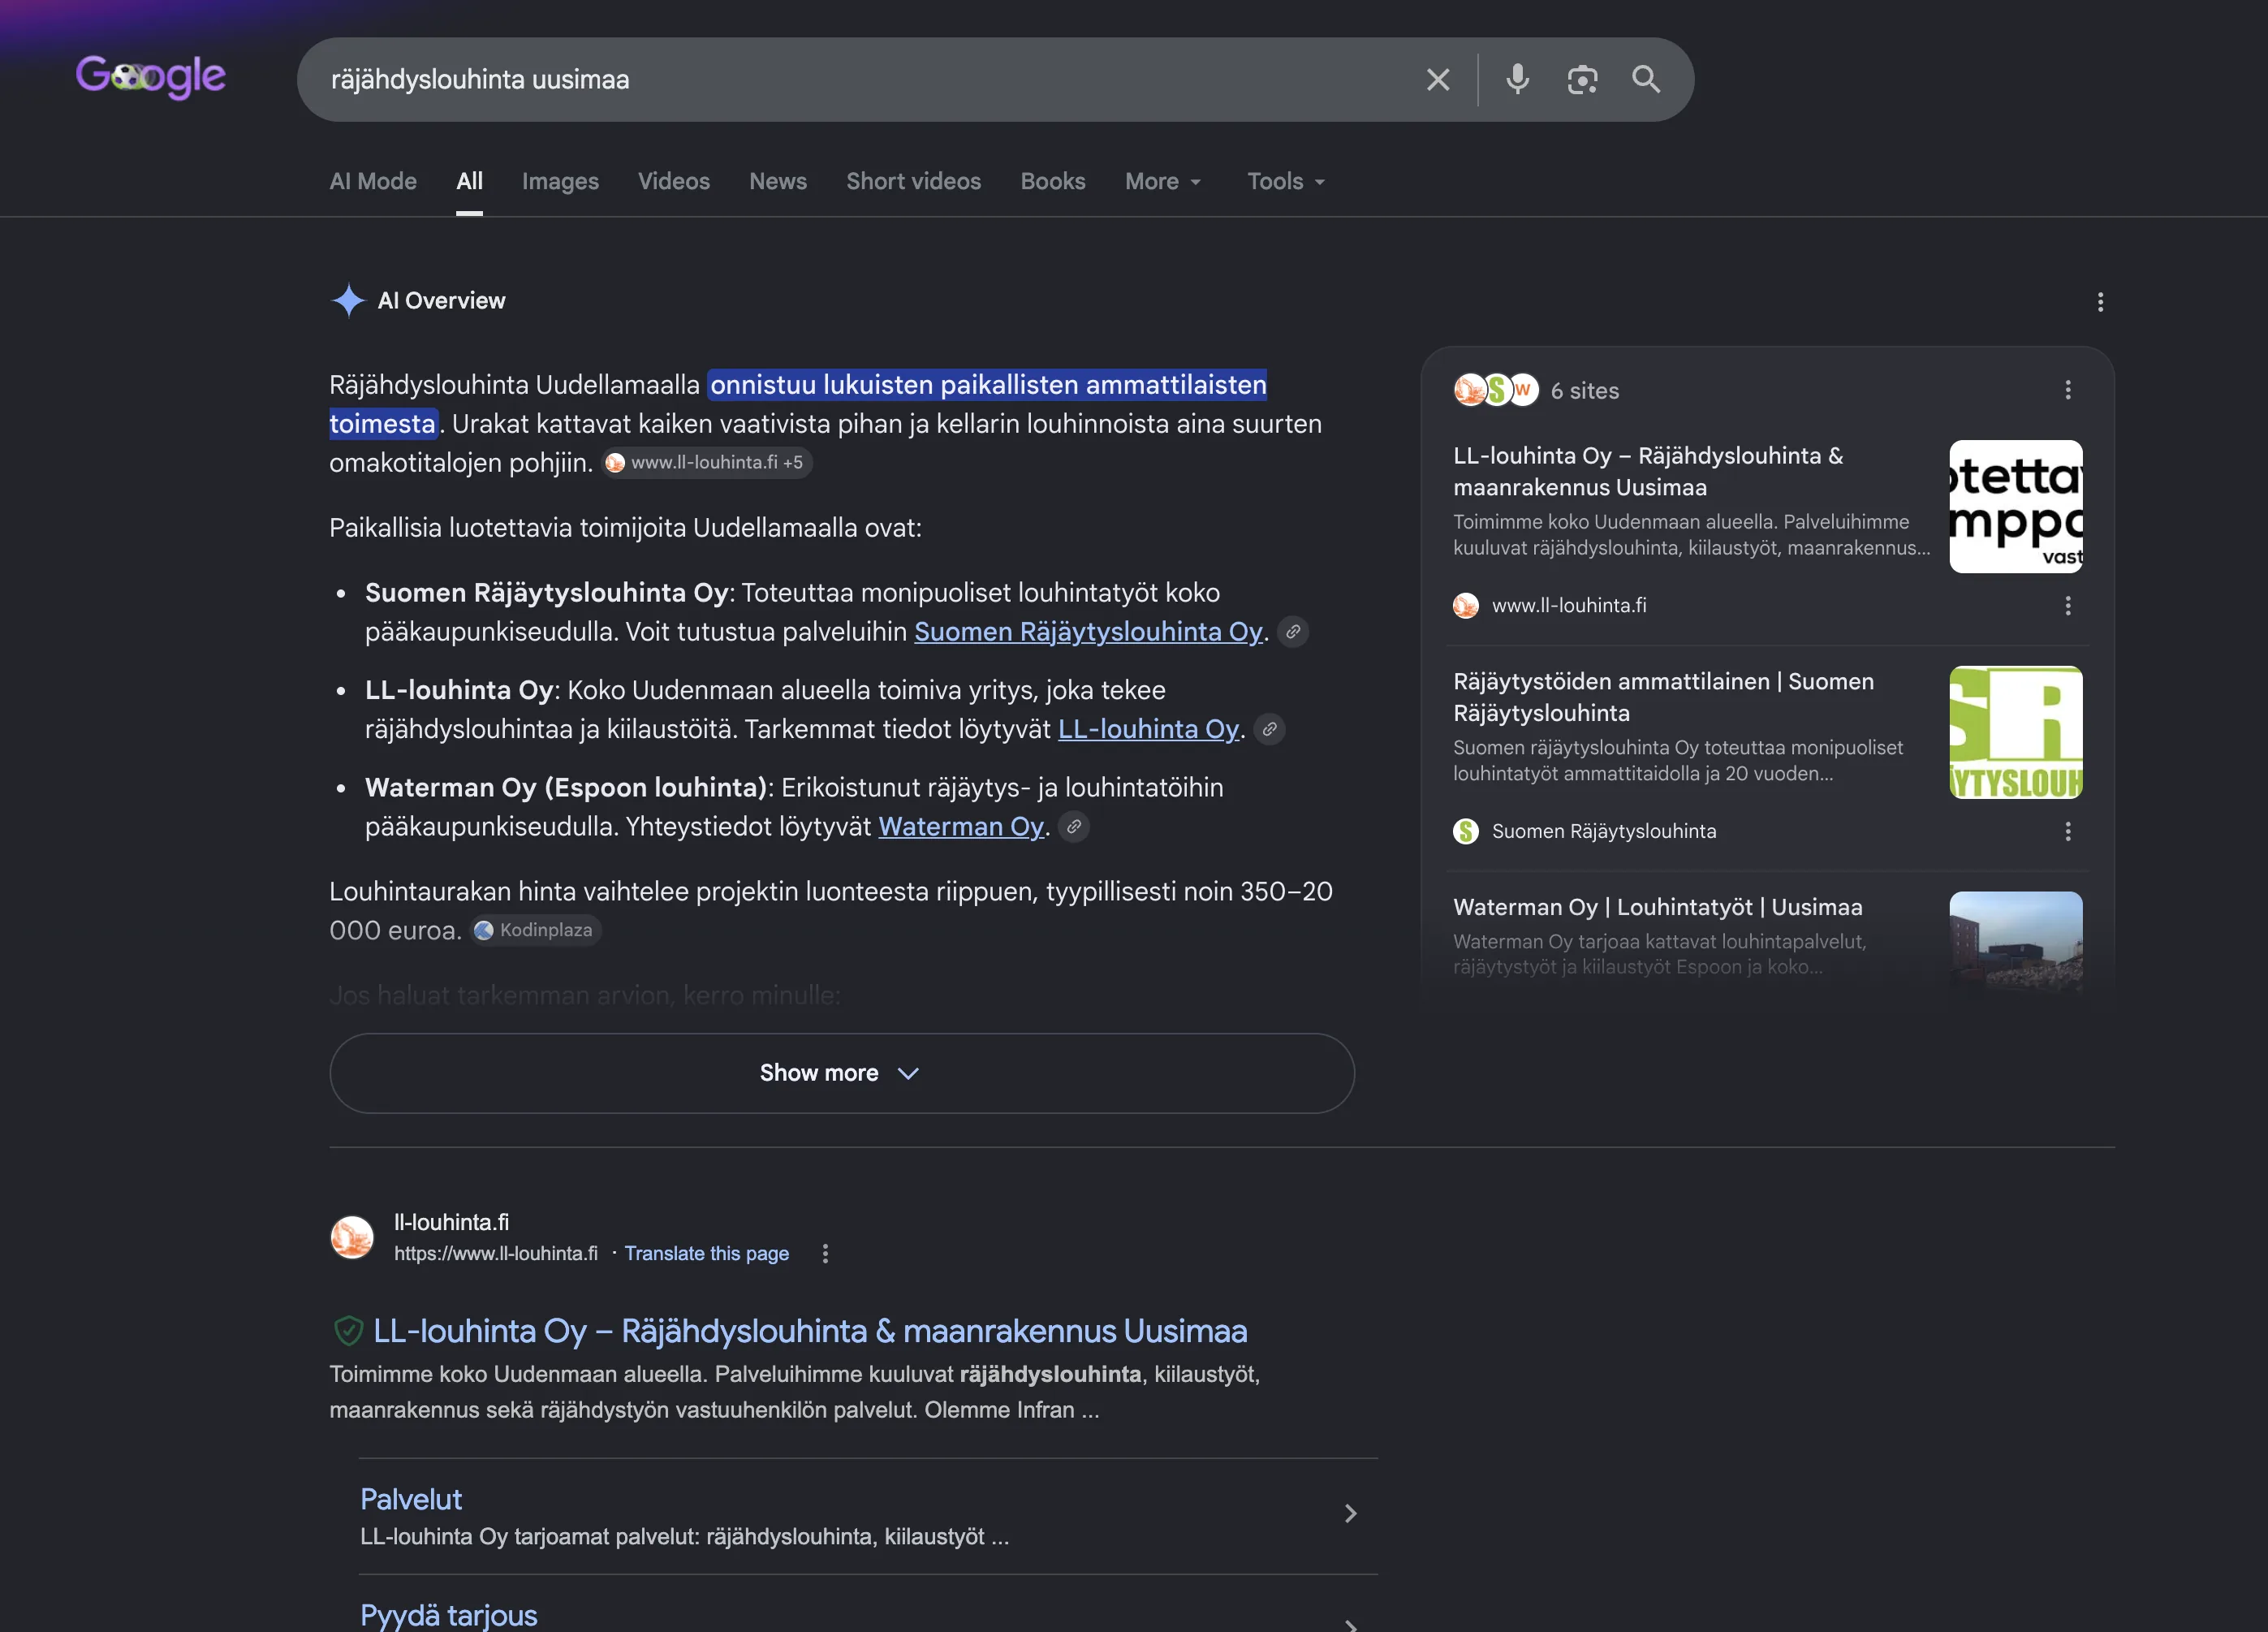
Task: Click the 6 sites label
Action: point(1584,391)
